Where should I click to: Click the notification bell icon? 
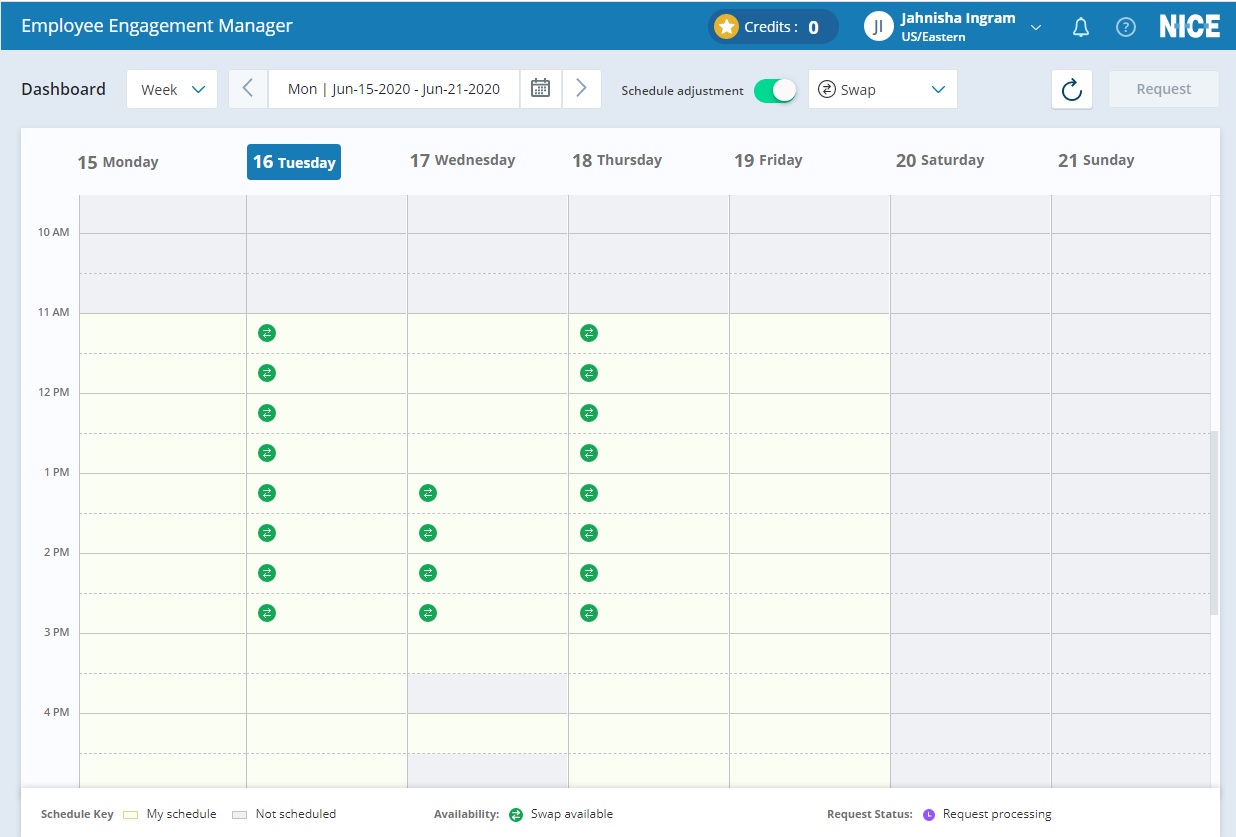click(1080, 28)
